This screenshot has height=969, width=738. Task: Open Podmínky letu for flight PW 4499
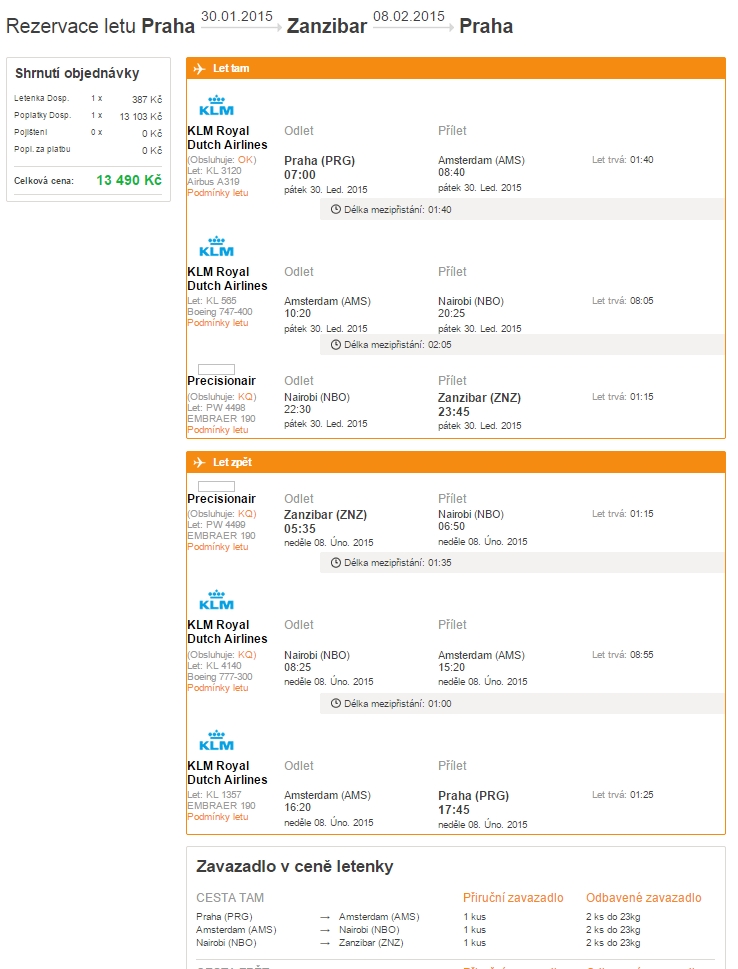(218, 547)
